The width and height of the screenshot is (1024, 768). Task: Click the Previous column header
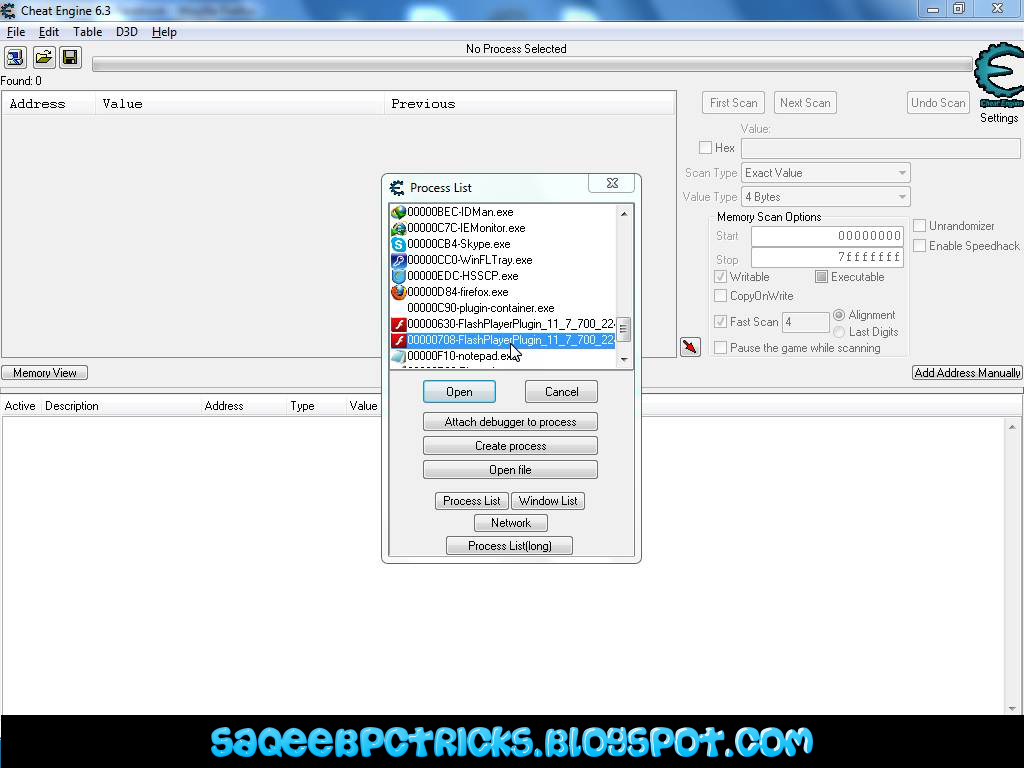pyautogui.click(x=529, y=104)
